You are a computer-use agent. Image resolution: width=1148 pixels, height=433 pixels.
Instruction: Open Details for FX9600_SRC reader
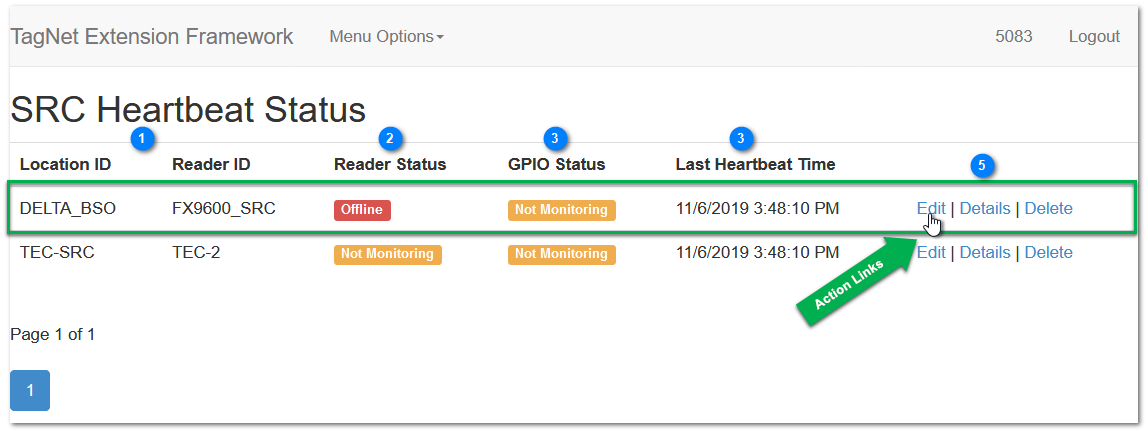click(x=985, y=209)
